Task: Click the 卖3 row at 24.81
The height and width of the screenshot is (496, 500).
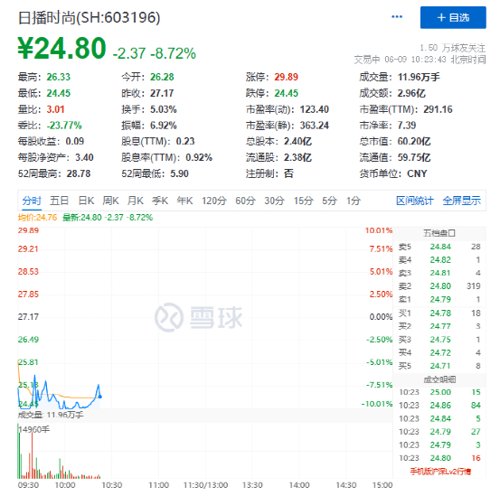Action: [x=439, y=273]
